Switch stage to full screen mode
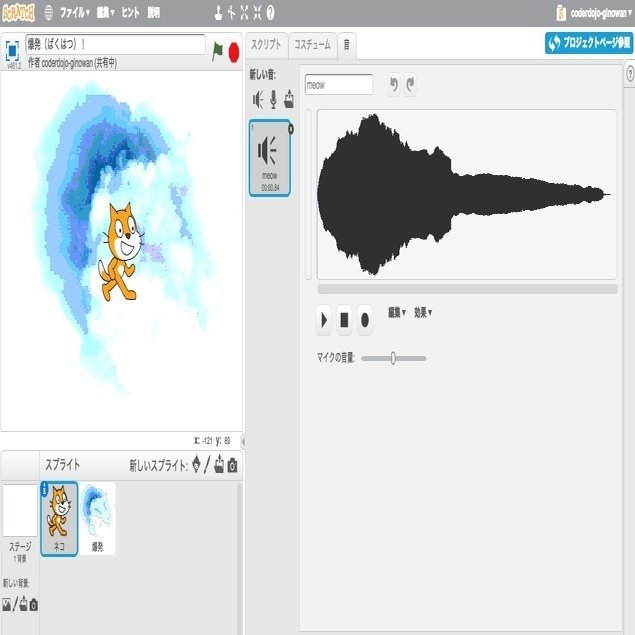 click(x=12, y=51)
